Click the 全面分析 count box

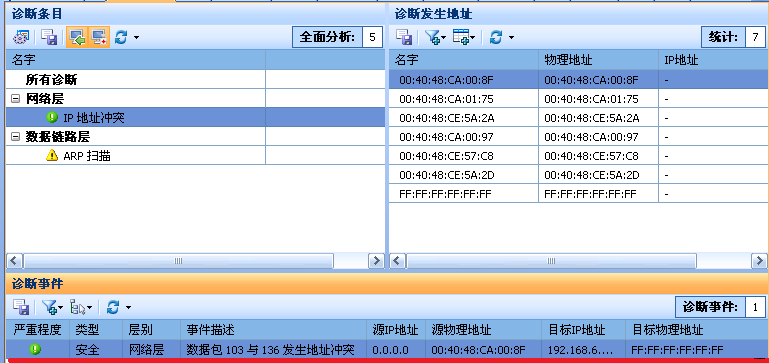(x=373, y=37)
